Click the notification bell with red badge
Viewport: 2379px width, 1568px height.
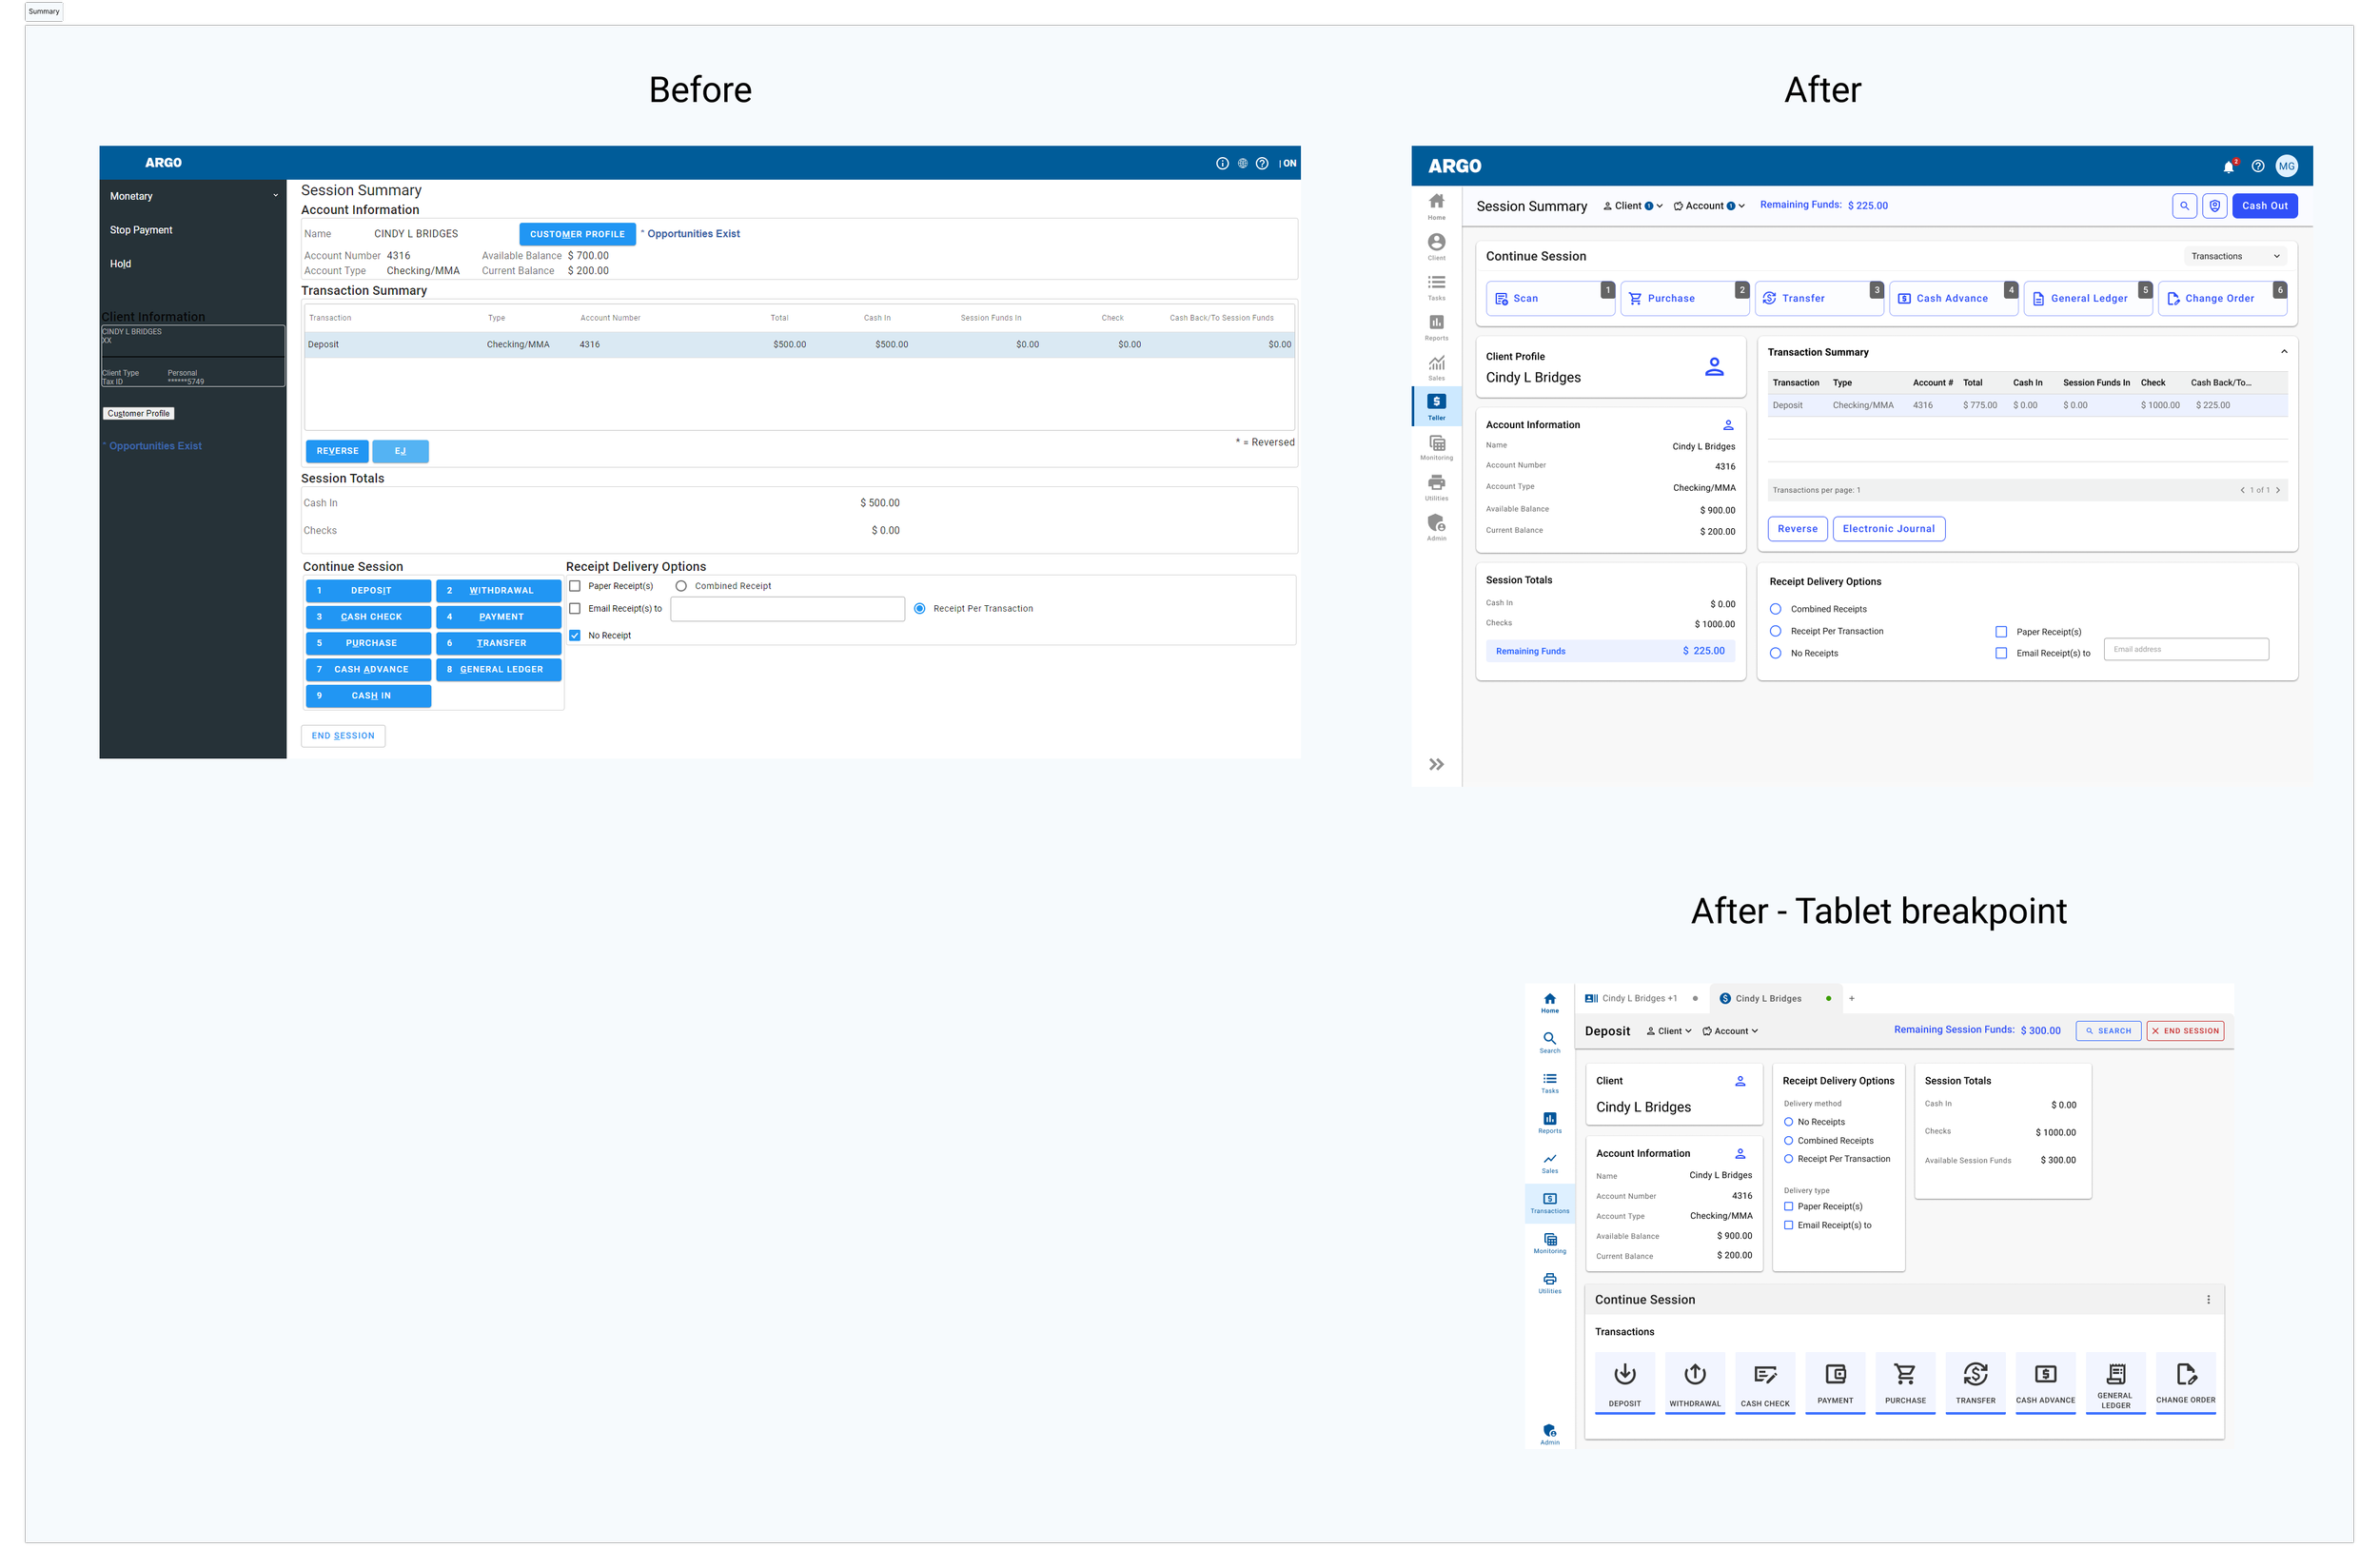tap(2228, 167)
